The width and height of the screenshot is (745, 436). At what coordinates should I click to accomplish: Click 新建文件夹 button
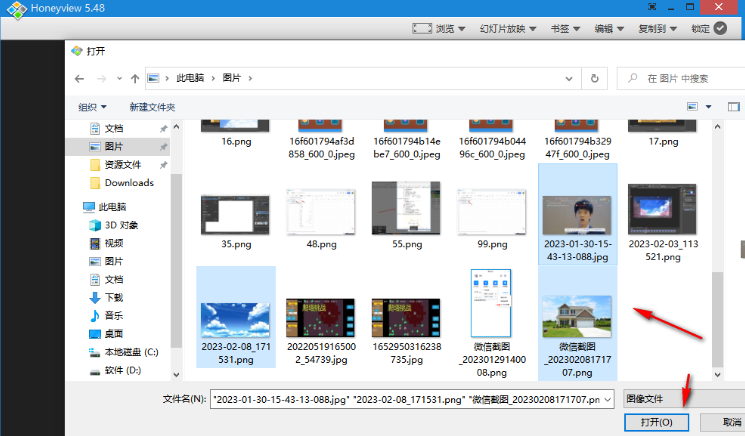point(152,107)
